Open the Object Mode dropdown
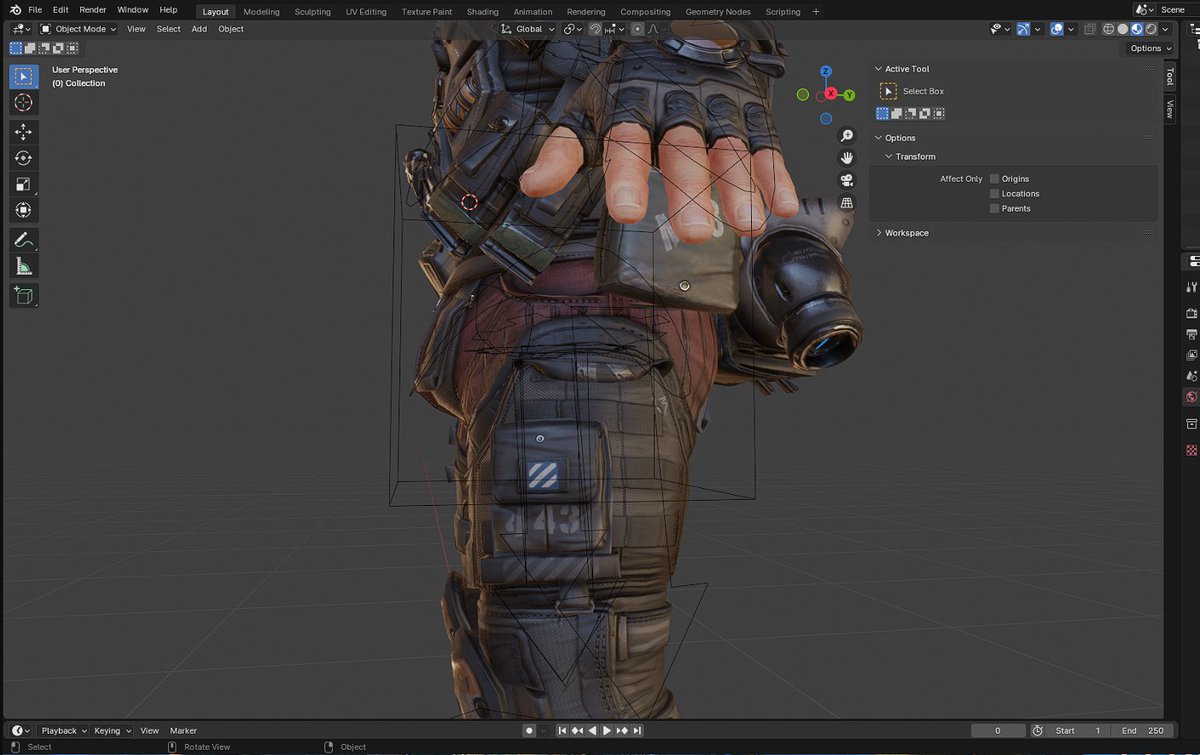The width and height of the screenshot is (1200, 755). (78, 29)
